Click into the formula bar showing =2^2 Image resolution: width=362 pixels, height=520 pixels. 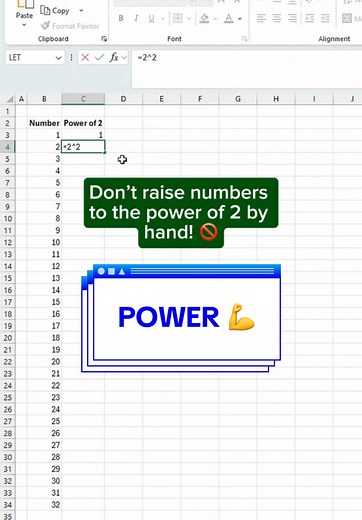pyautogui.click(x=247, y=69)
